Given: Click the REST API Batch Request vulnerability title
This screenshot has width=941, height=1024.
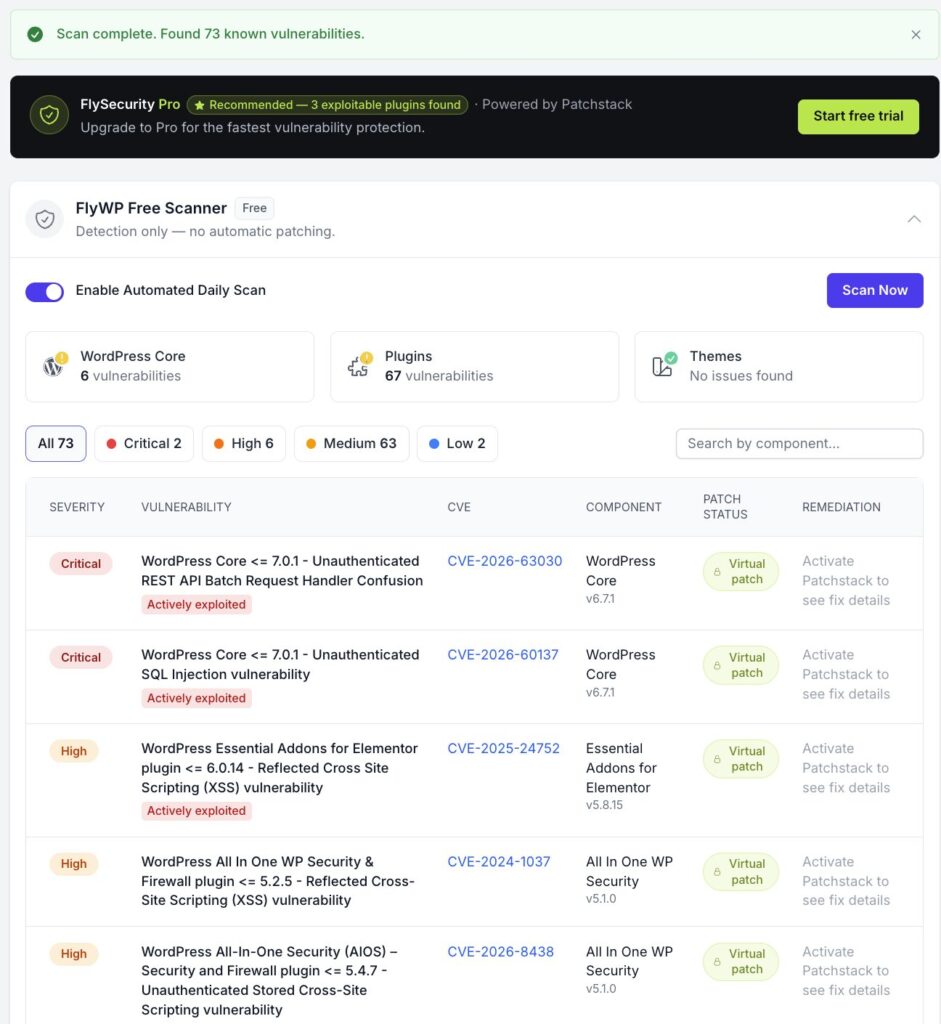Looking at the screenshot, I should 282,571.
